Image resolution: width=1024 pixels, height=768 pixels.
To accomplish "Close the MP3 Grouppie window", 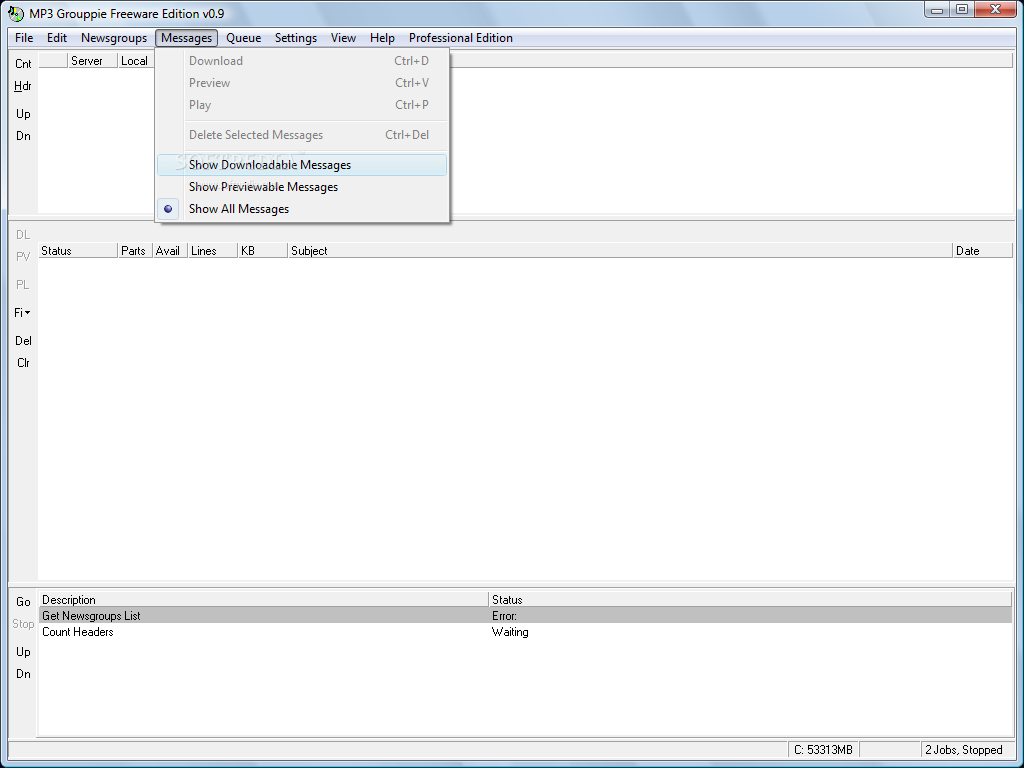I will [996, 10].
